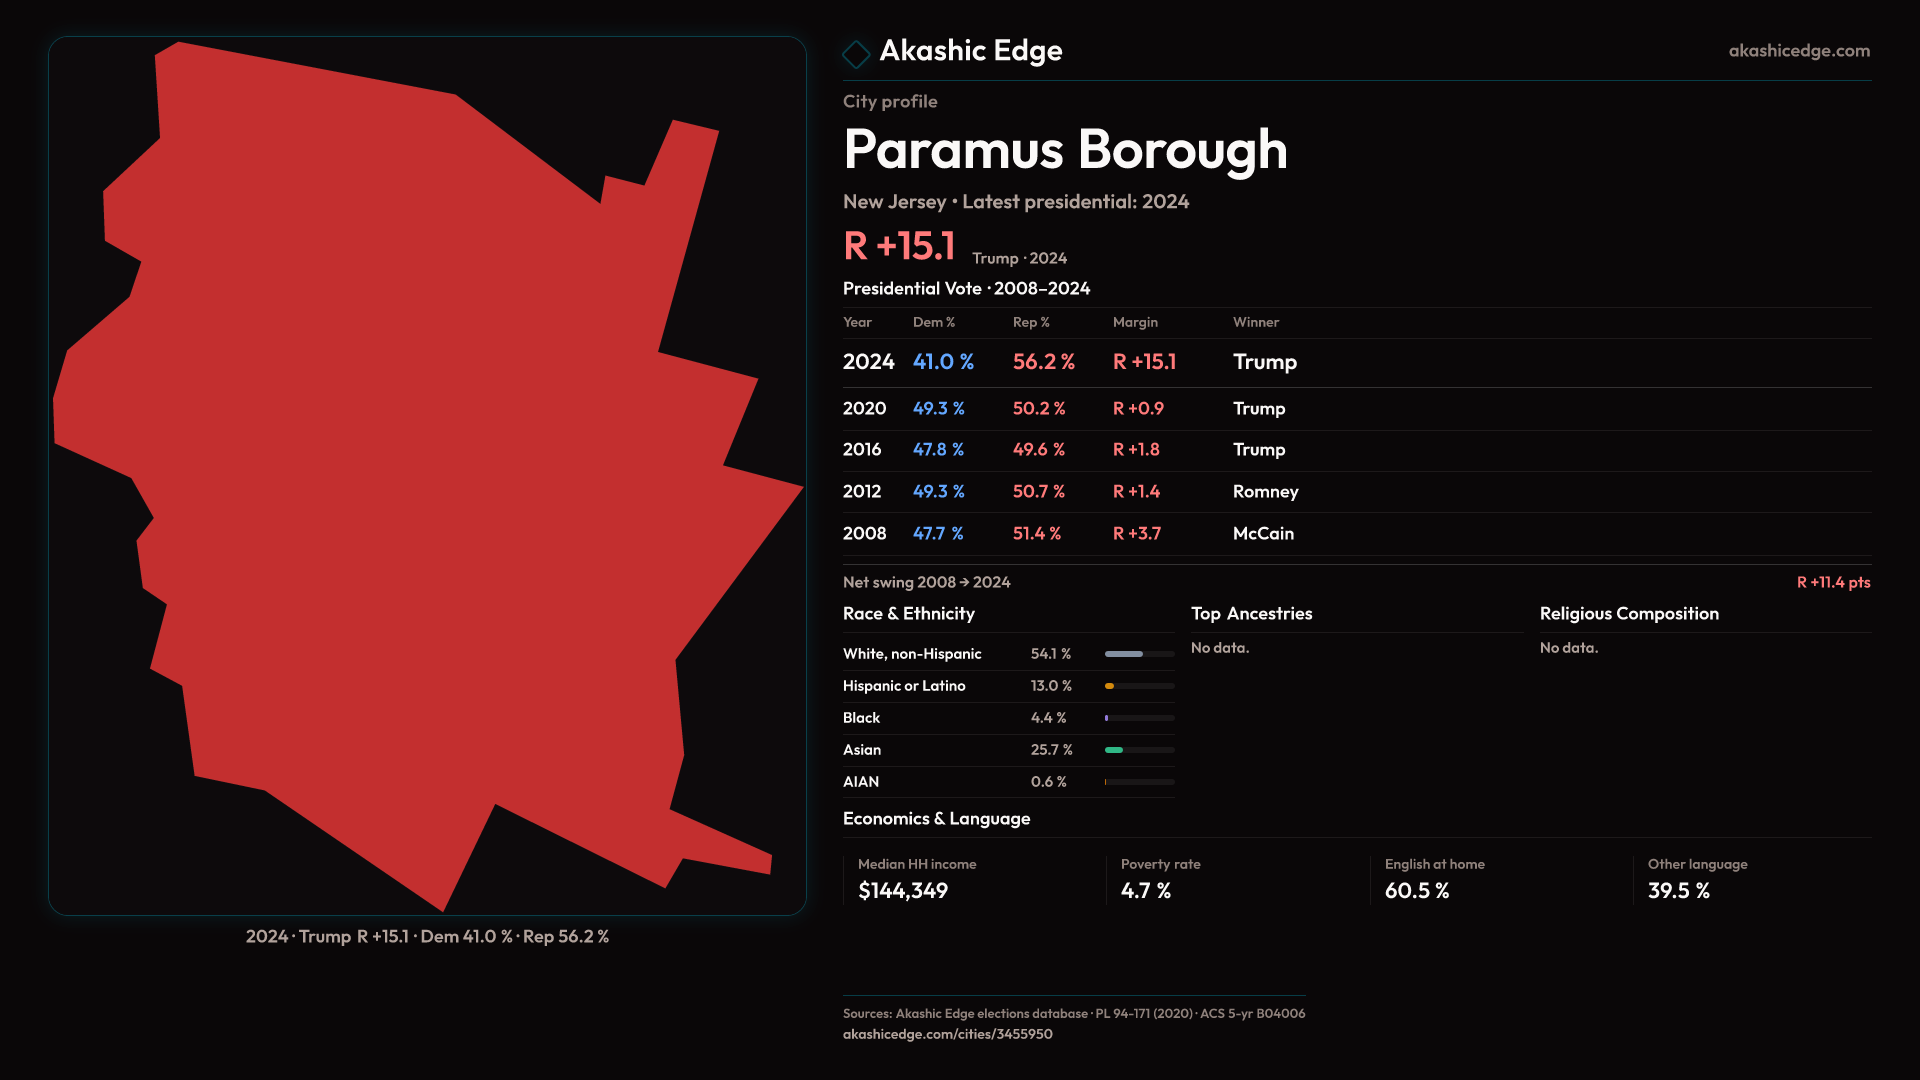Click the map caption below the shape
This screenshot has height=1080, width=1920.
427,937
